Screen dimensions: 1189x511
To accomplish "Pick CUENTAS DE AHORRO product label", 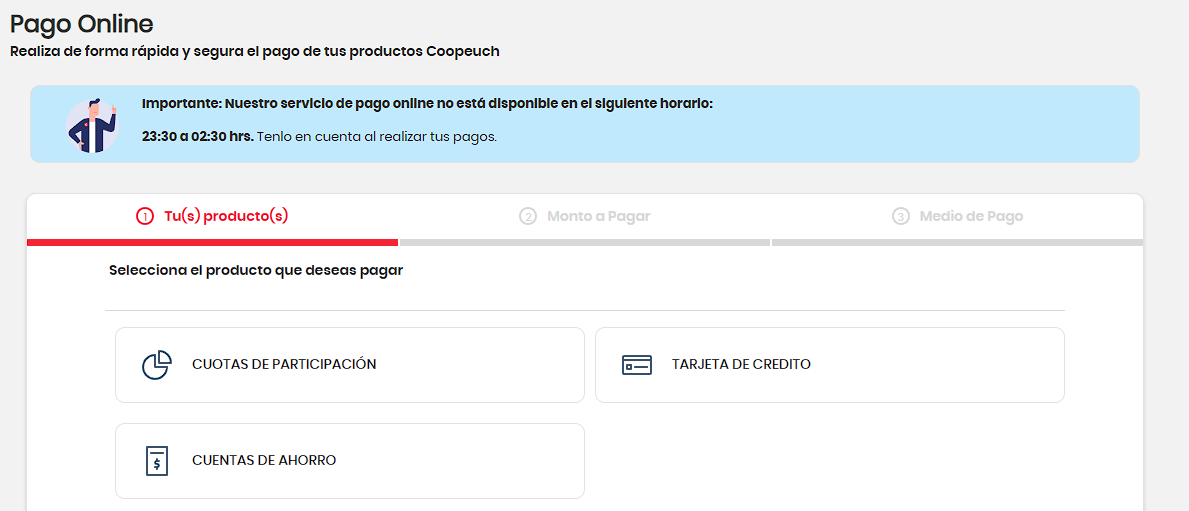I will [264, 461].
